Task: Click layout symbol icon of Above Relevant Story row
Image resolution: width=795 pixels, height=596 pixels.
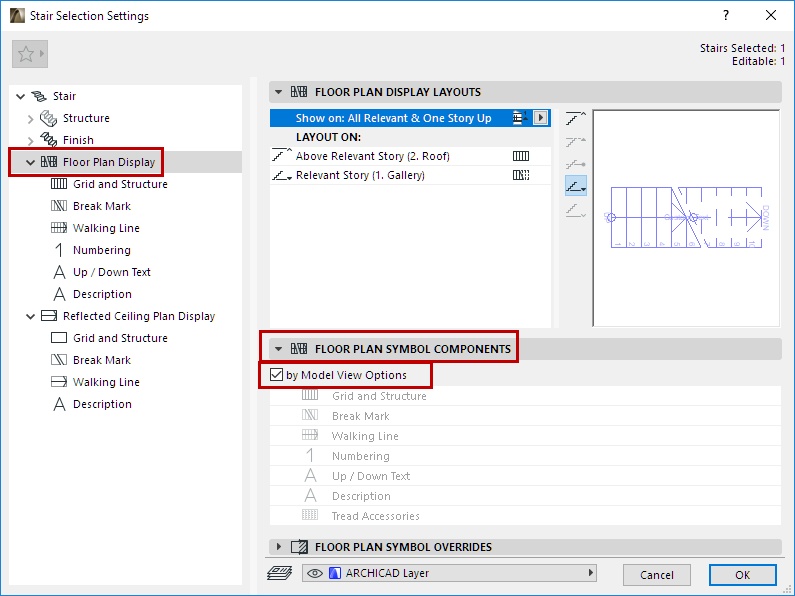Action: [521, 156]
